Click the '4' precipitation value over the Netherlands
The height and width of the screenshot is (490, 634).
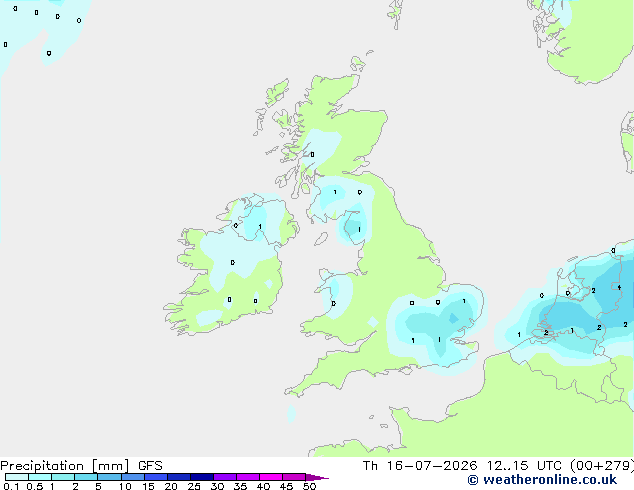(619, 287)
